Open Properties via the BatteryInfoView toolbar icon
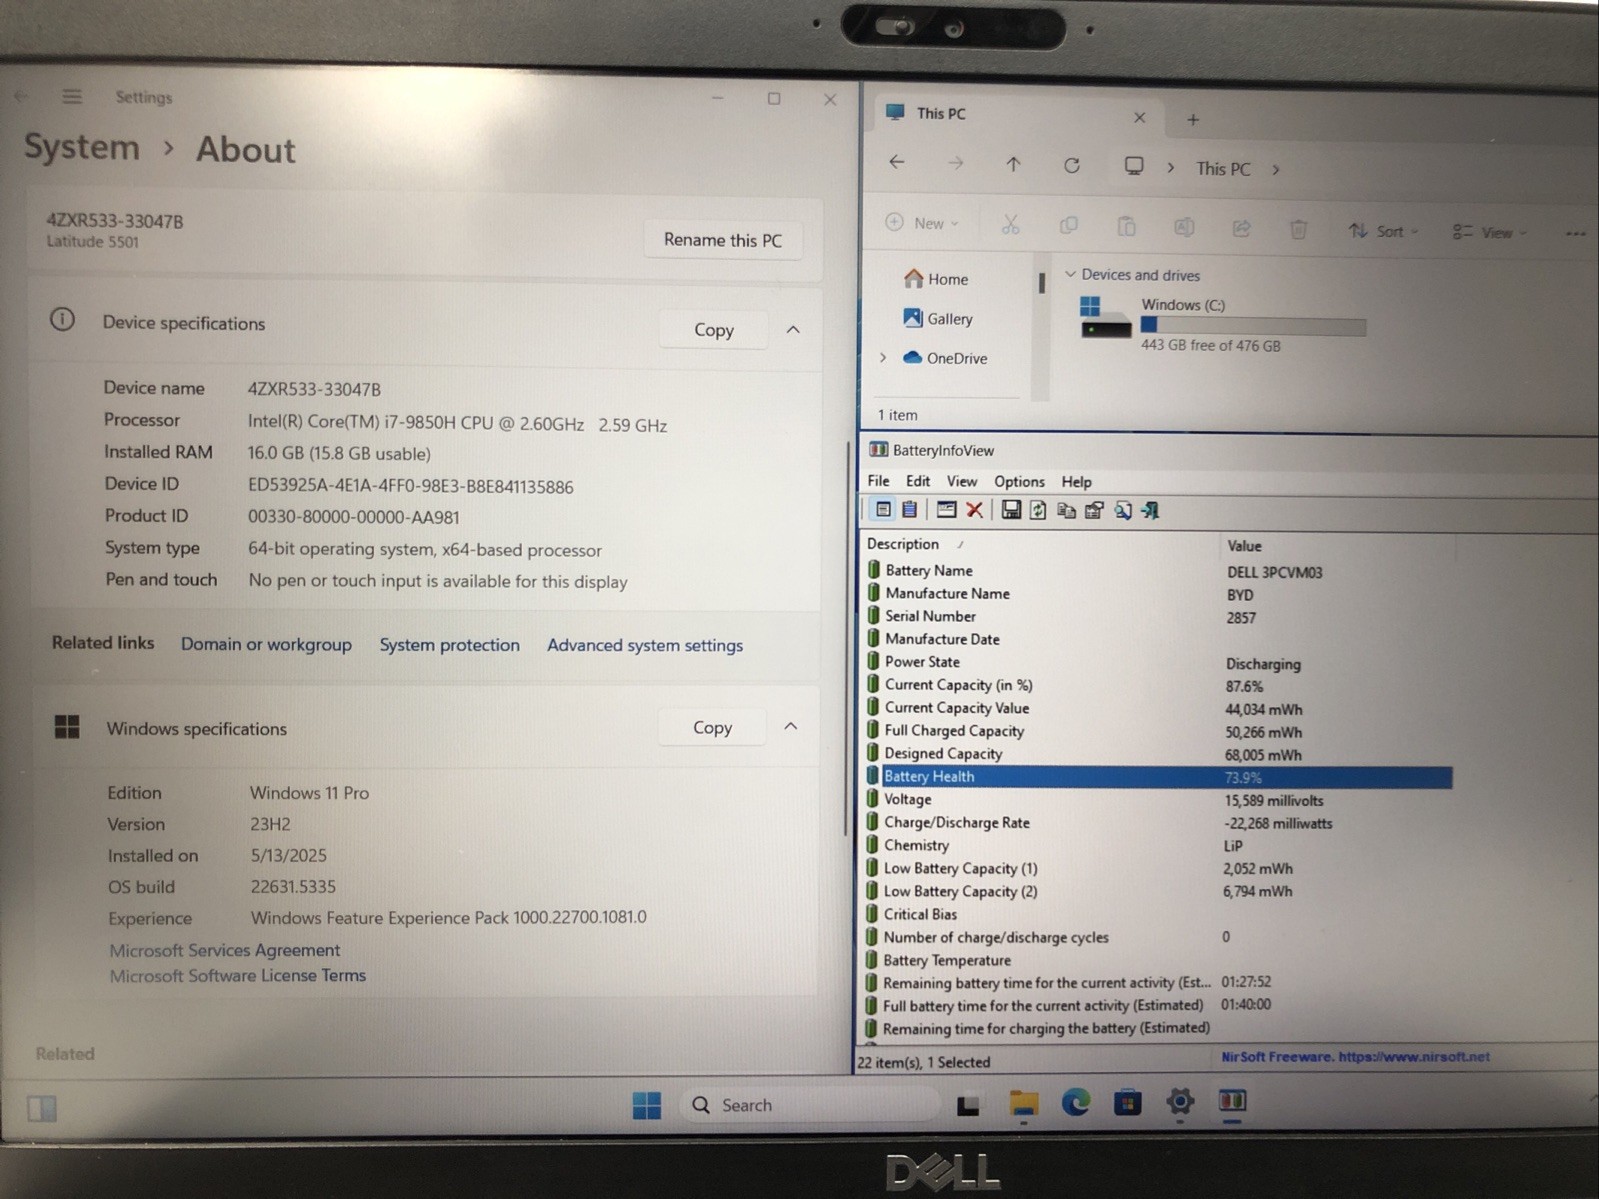 (1094, 510)
